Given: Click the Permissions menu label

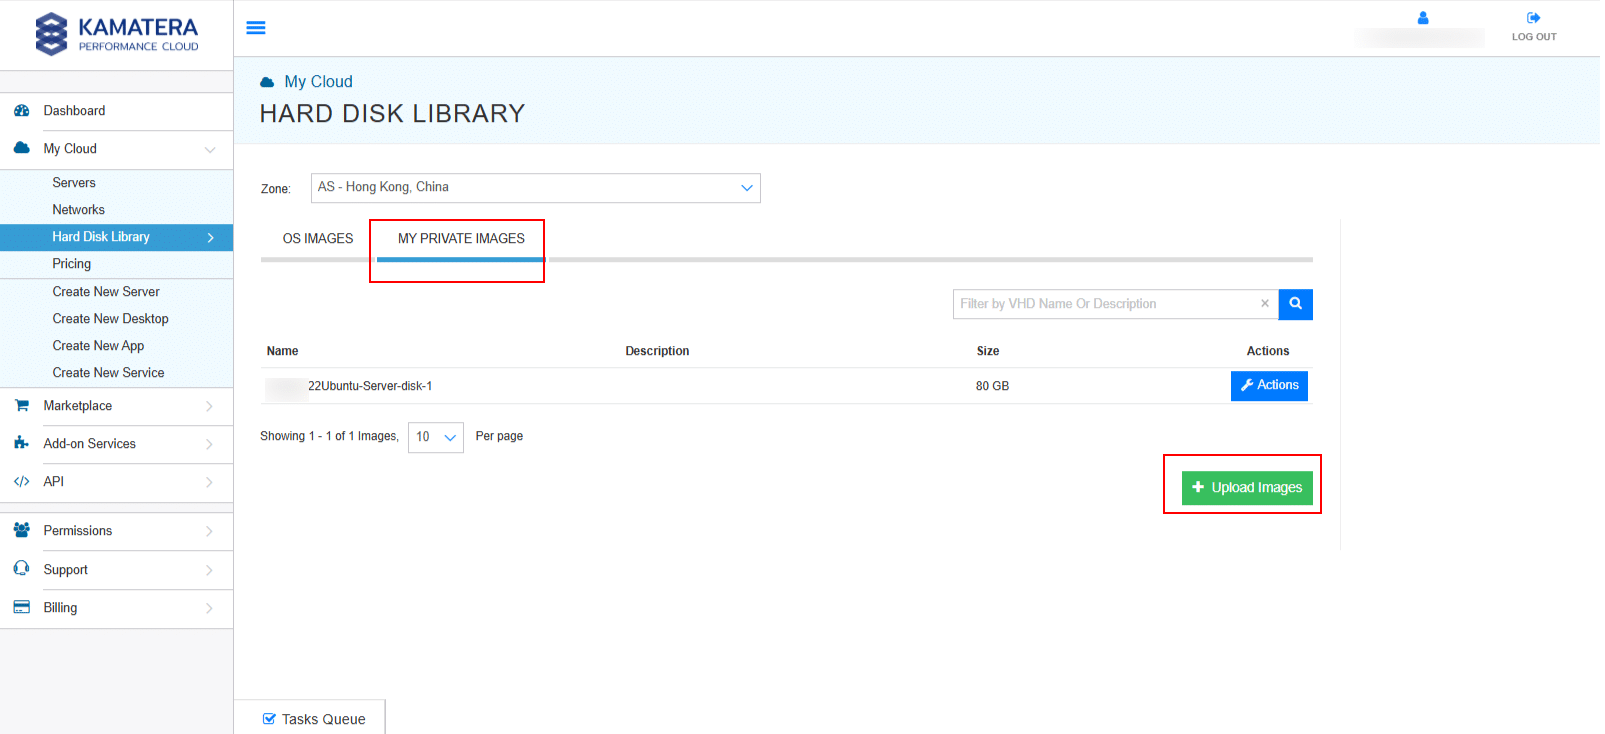Looking at the screenshot, I should pyautogui.click(x=78, y=531).
